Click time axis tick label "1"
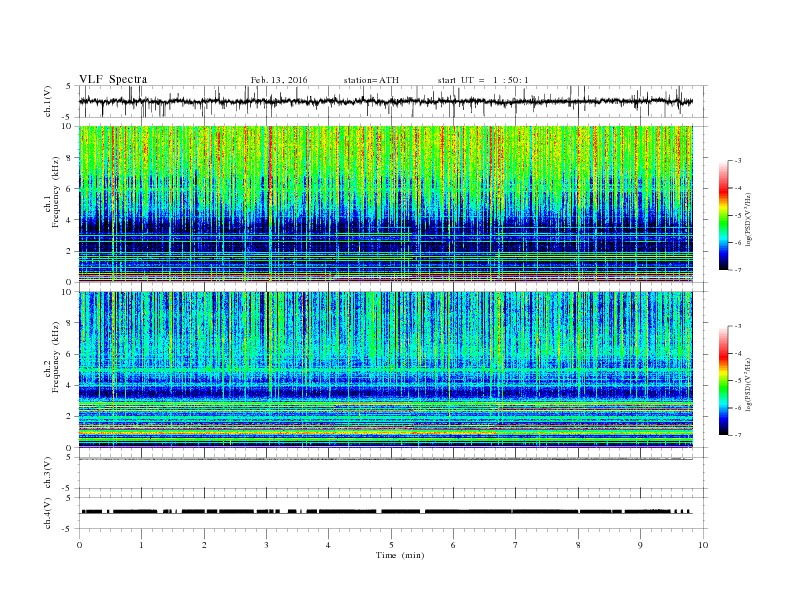Screen dimensions: 792x612 [x=141, y=545]
